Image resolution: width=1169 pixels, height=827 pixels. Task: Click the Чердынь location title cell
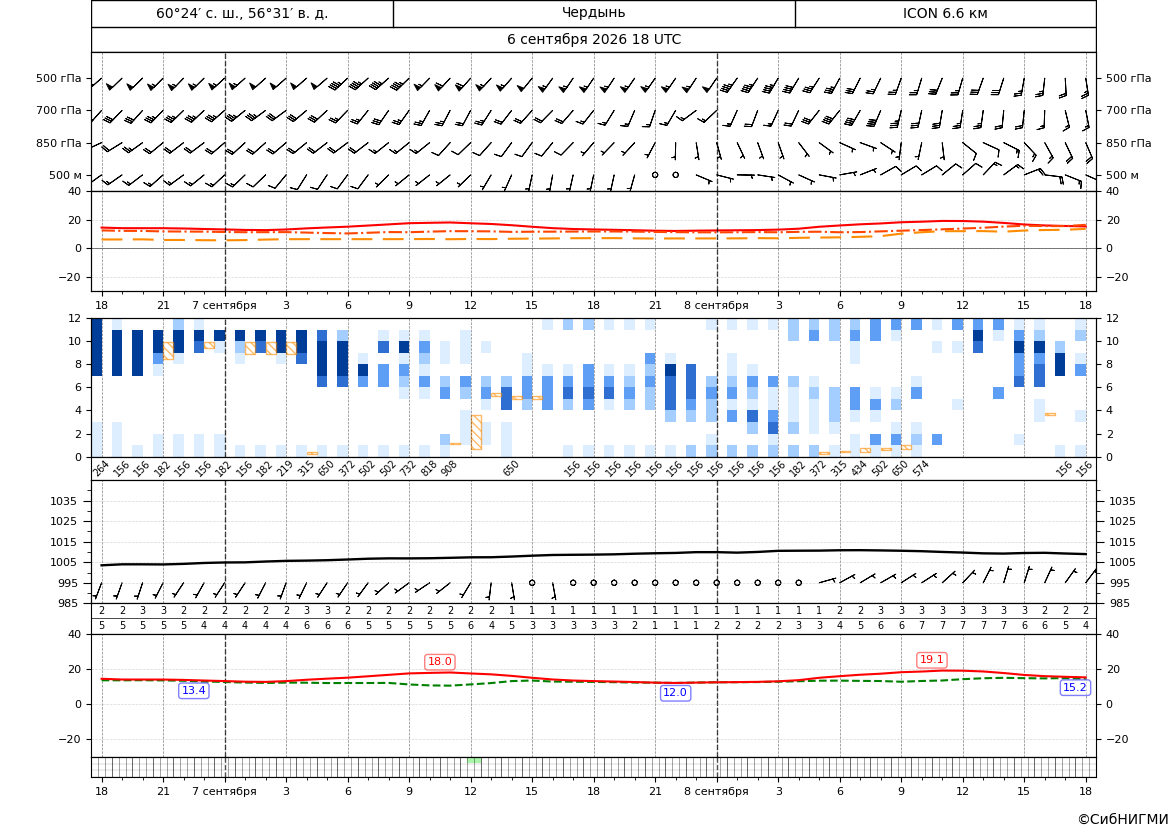coord(594,13)
